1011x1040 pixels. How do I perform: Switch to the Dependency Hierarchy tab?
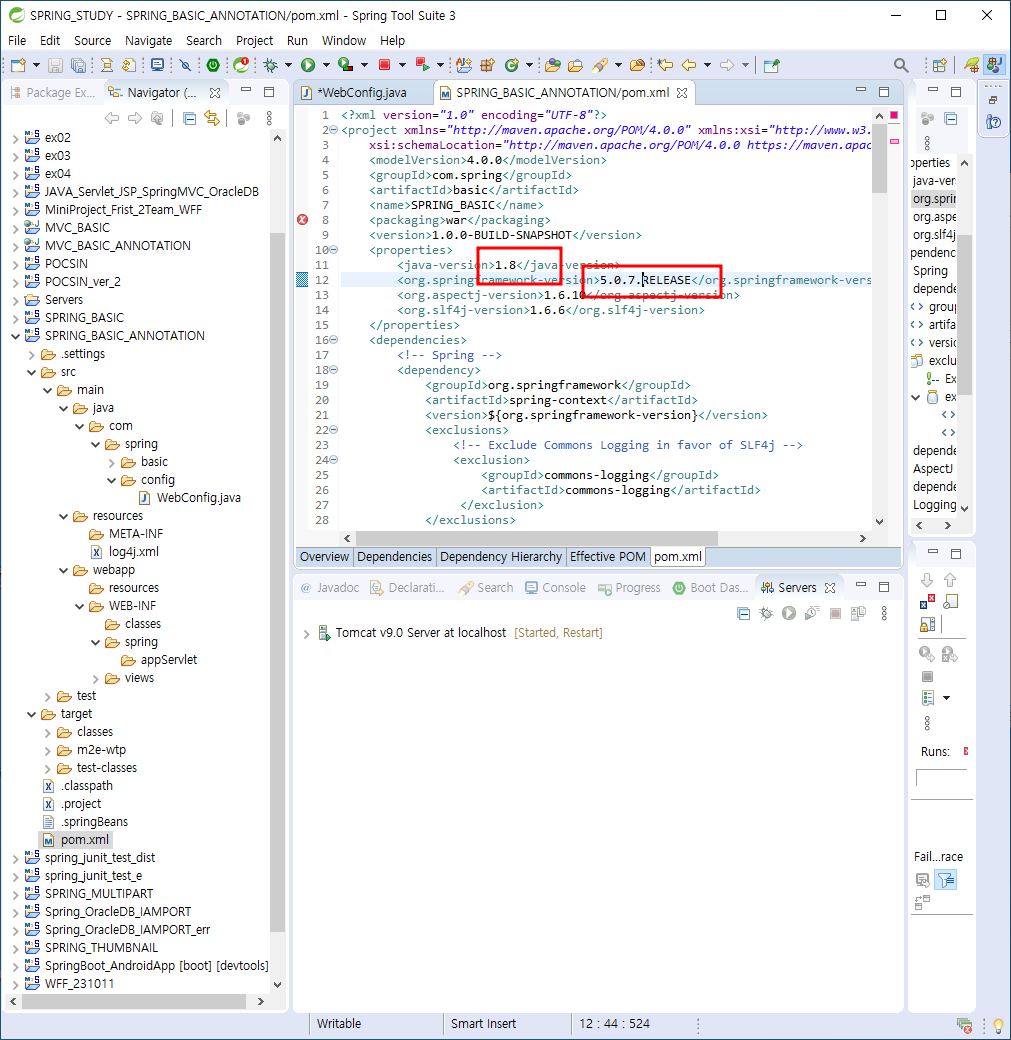pos(501,556)
